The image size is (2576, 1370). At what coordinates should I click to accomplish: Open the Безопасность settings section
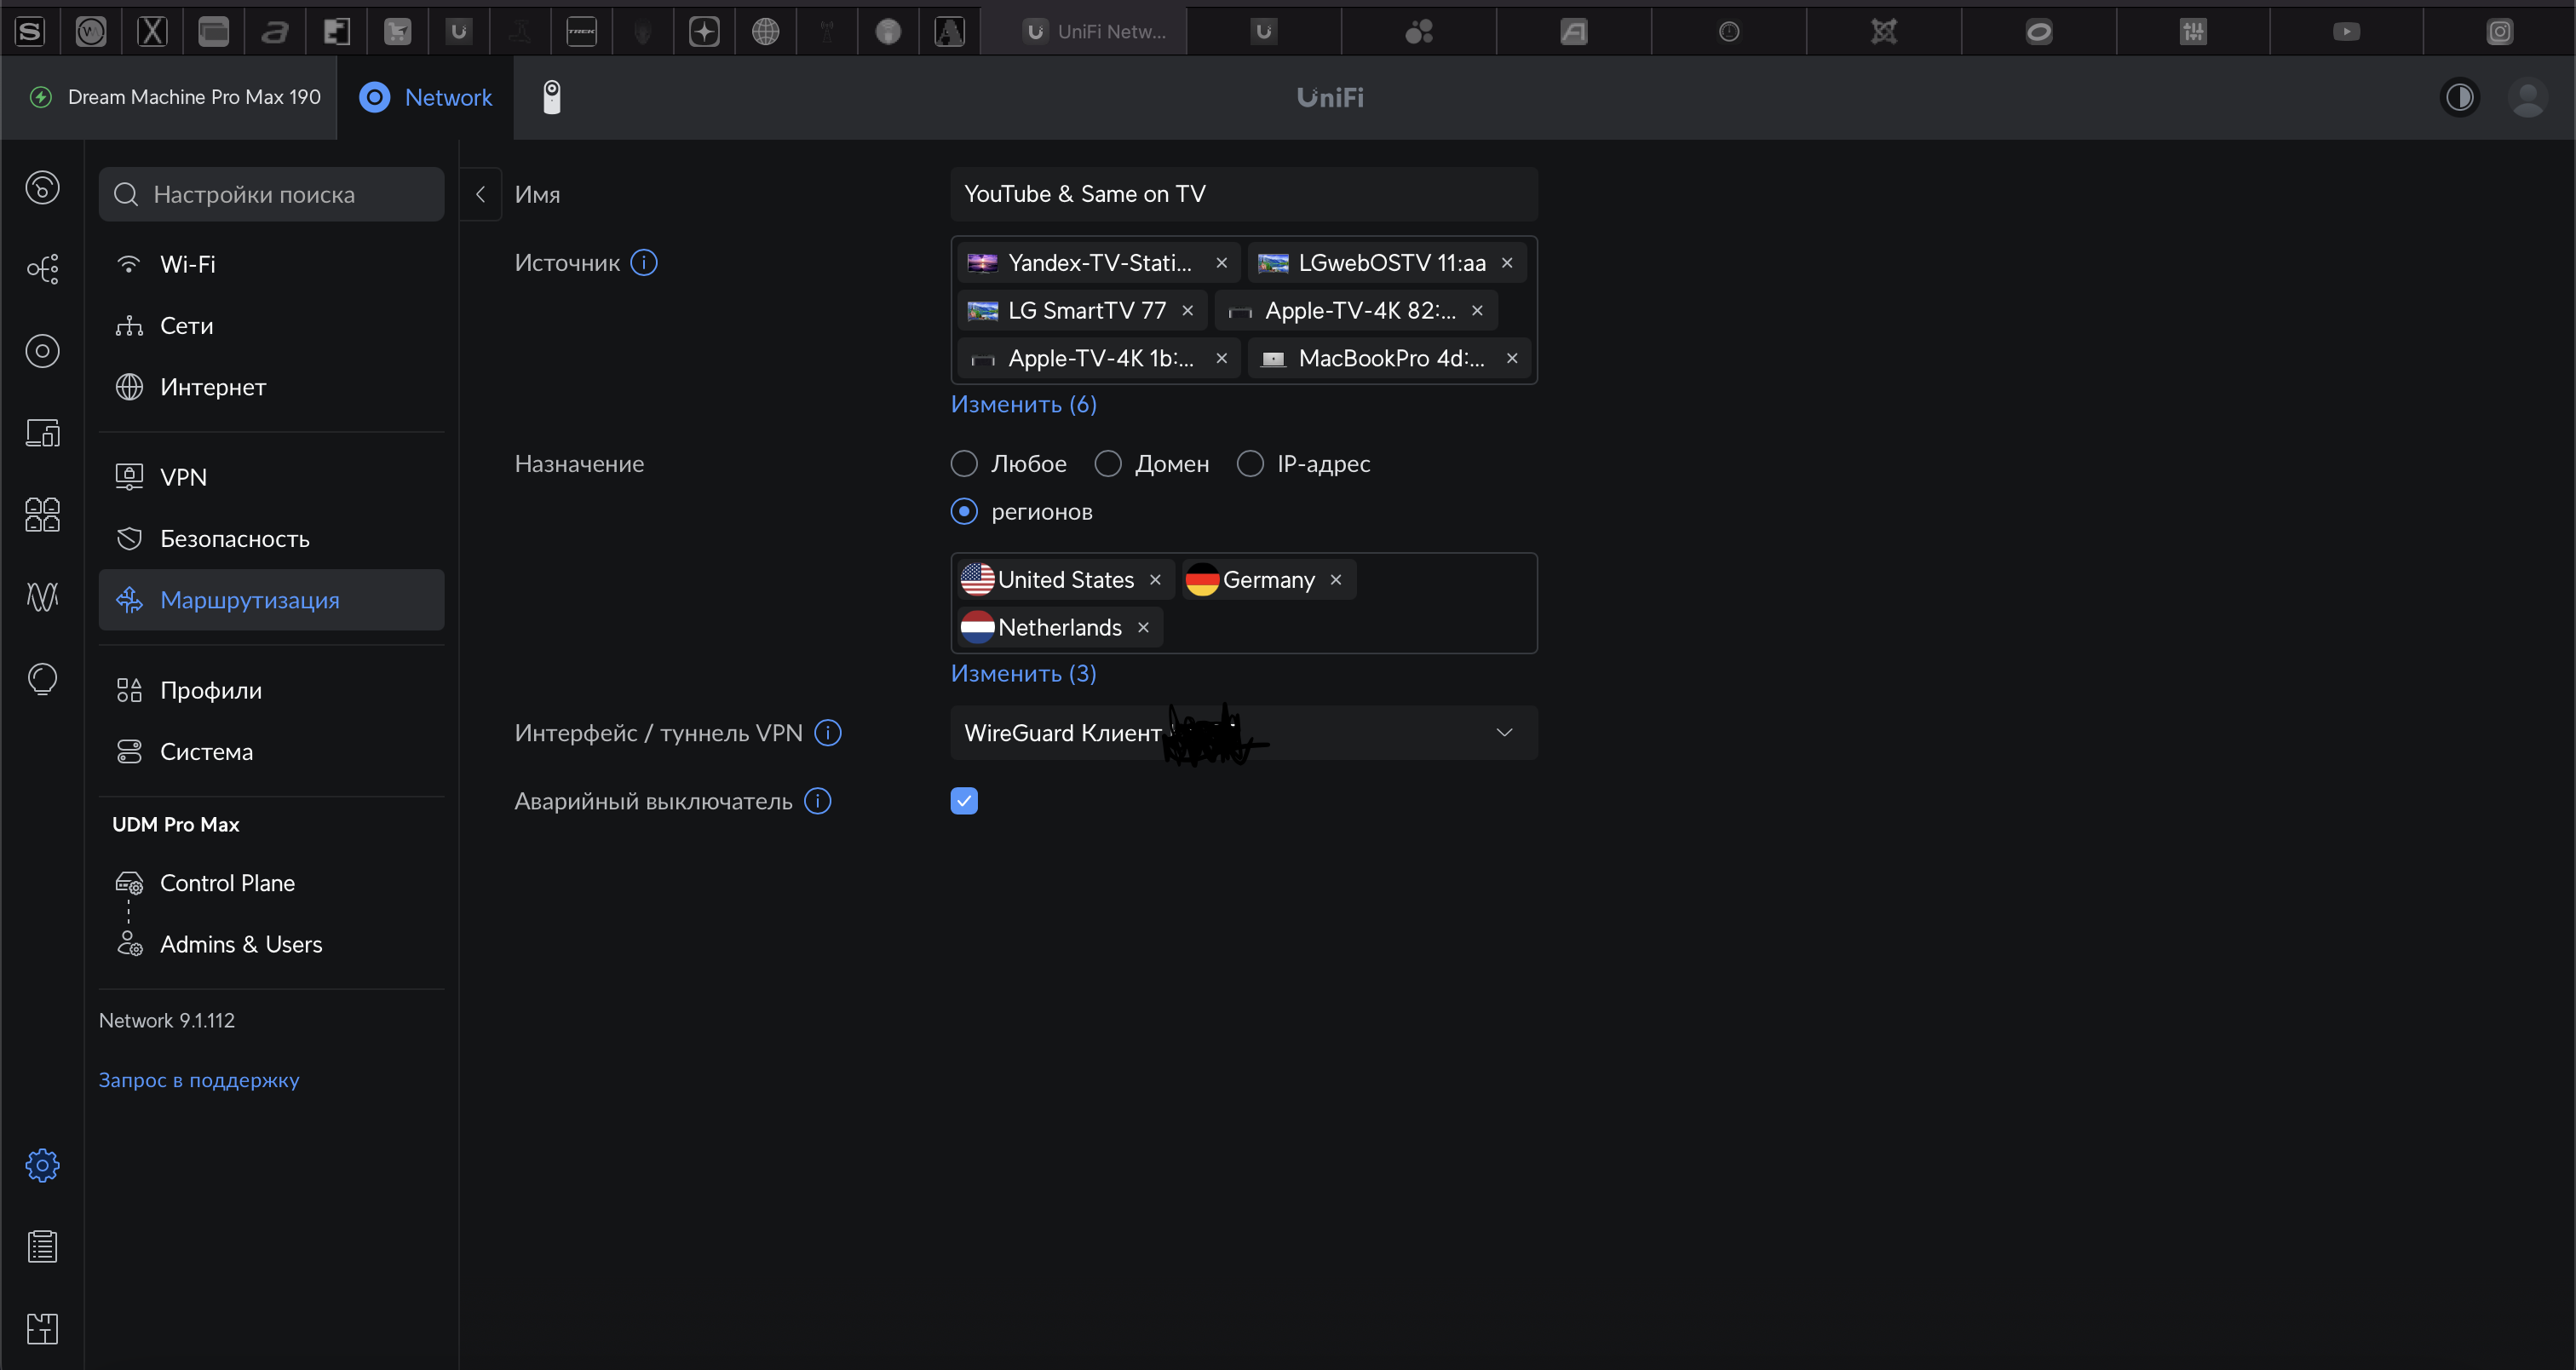pos(235,539)
